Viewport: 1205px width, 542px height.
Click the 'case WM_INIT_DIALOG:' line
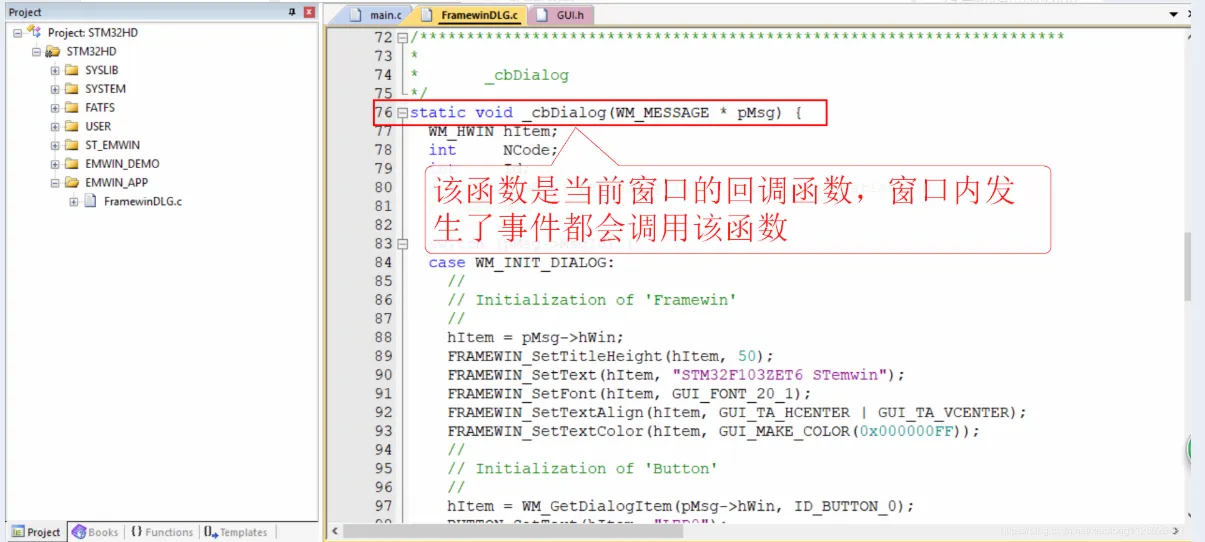[x=522, y=262]
